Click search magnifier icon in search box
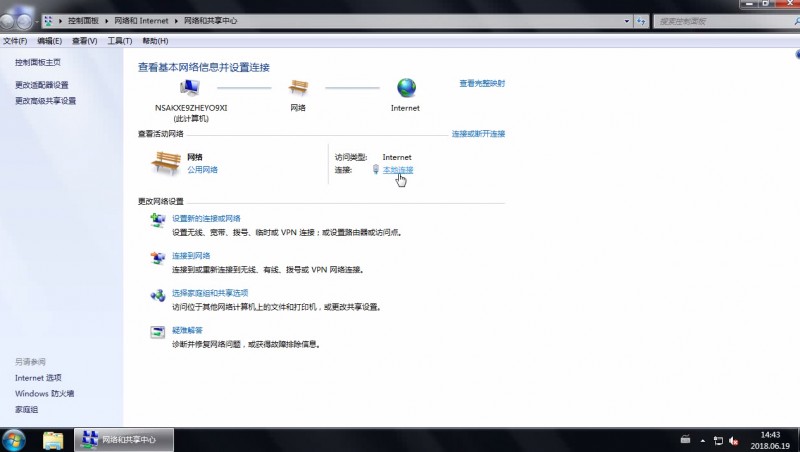 797,21
